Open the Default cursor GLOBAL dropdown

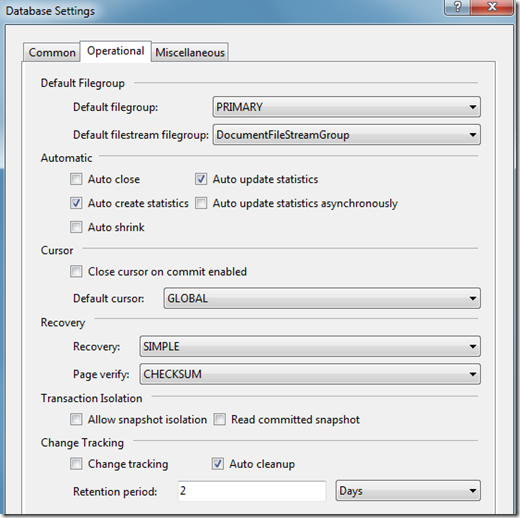pyautogui.click(x=322, y=298)
